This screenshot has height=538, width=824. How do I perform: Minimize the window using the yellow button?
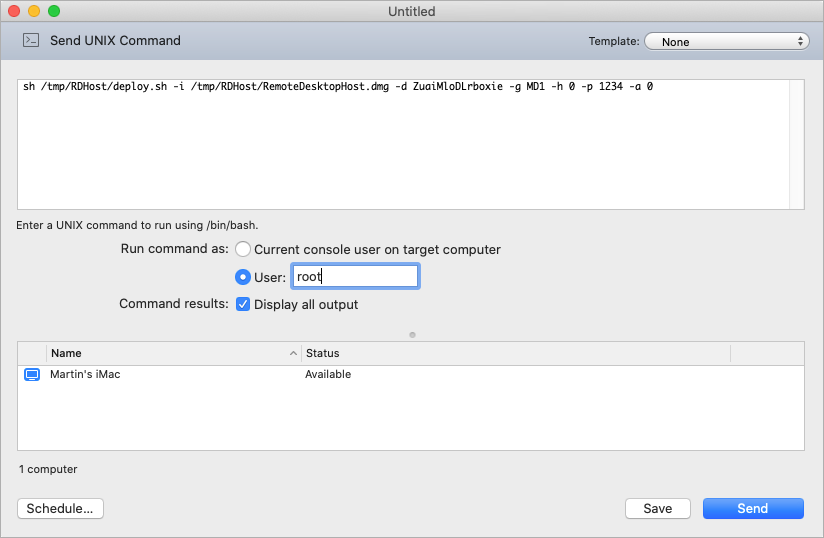point(34,11)
